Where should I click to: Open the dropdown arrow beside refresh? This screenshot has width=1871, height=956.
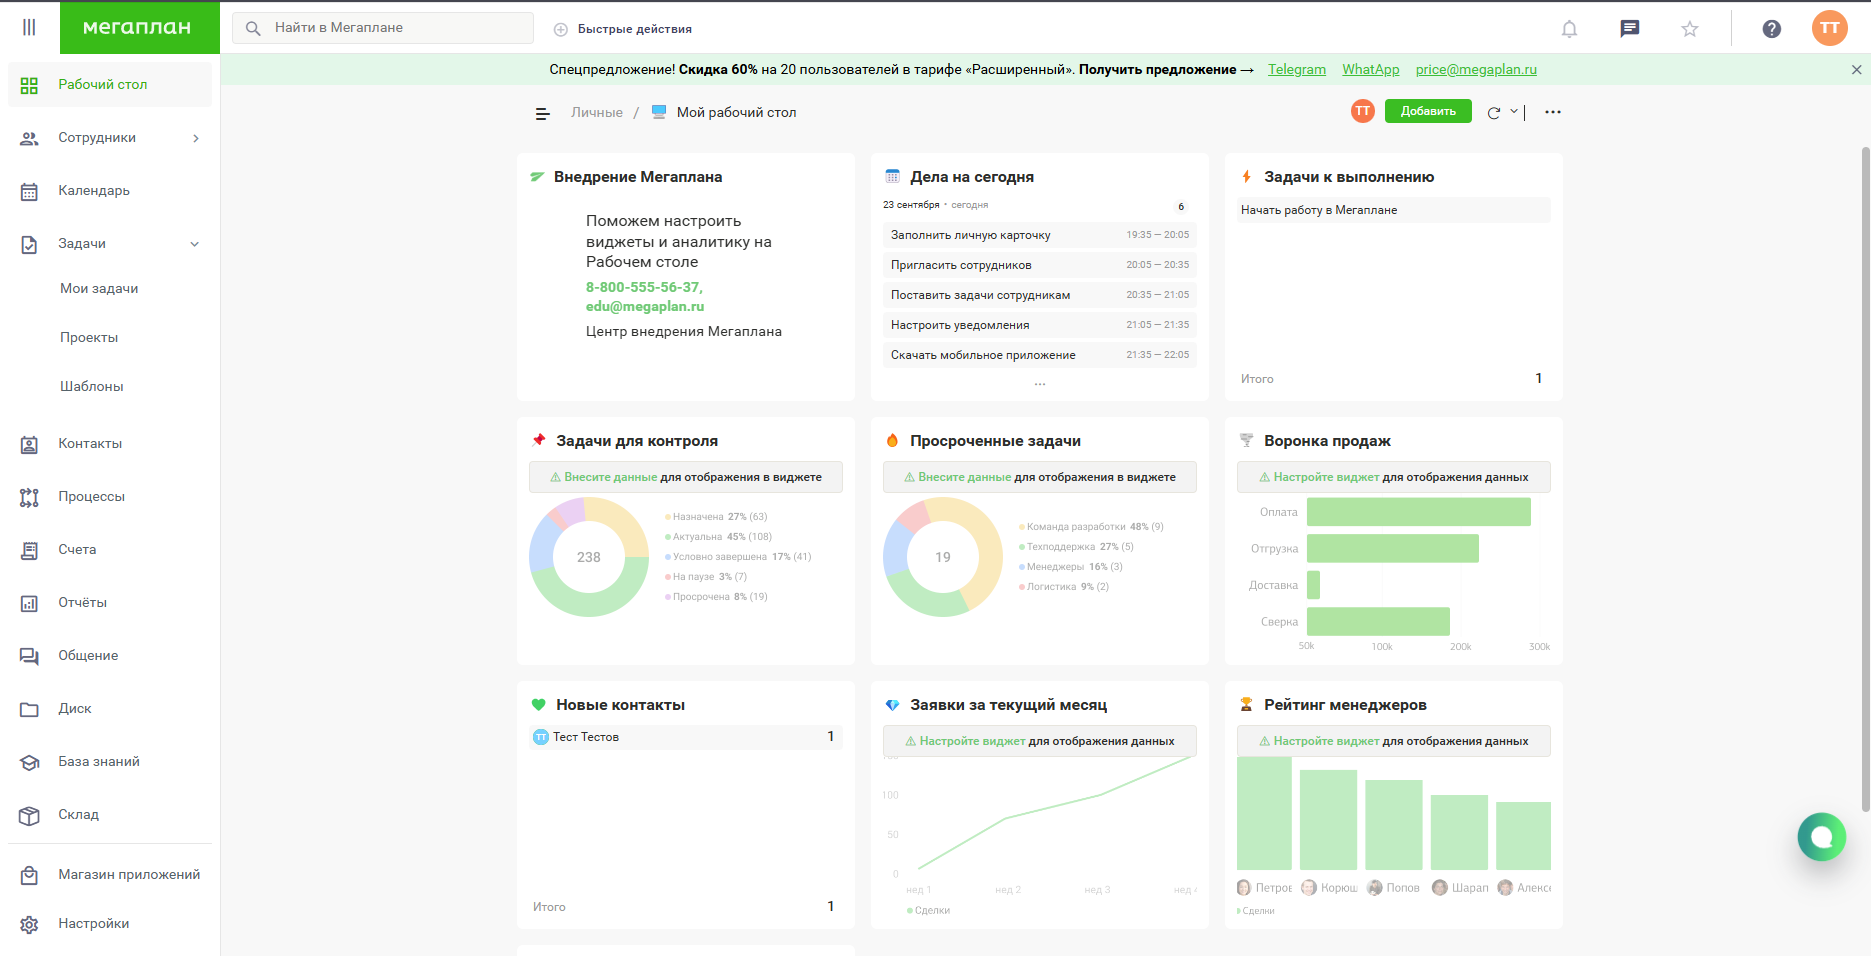pos(1514,111)
